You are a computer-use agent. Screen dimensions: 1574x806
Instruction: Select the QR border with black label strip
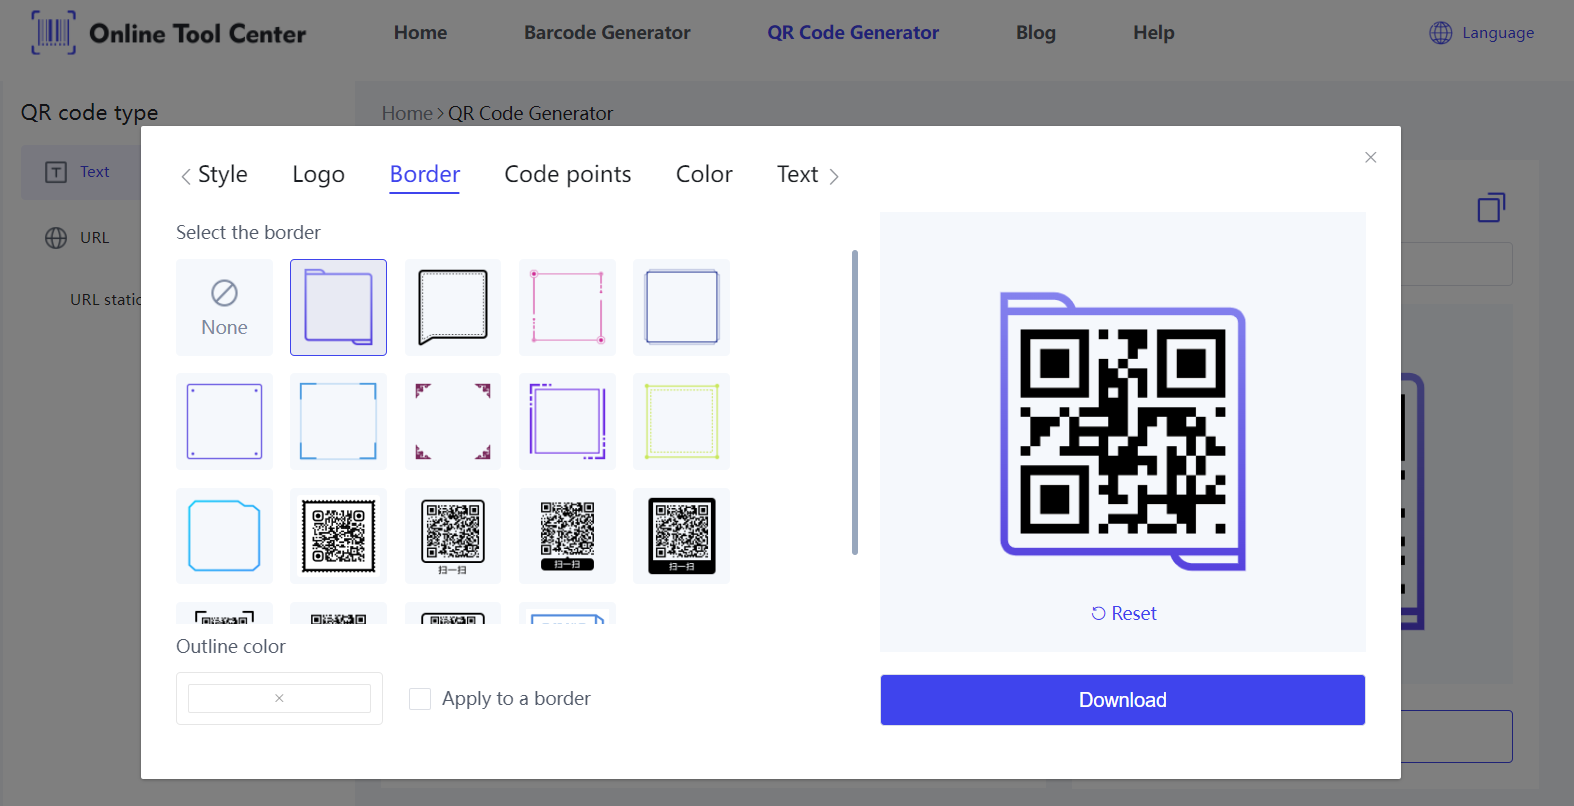(x=567, y=536)
